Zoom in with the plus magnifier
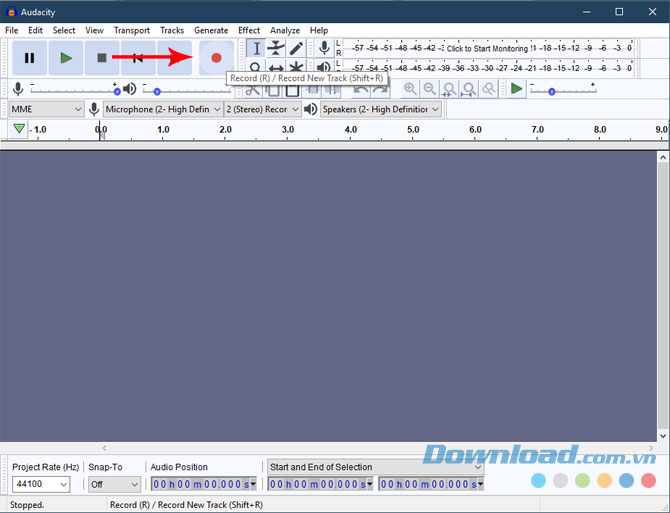670x513 pixels. (x=410, y=89)
